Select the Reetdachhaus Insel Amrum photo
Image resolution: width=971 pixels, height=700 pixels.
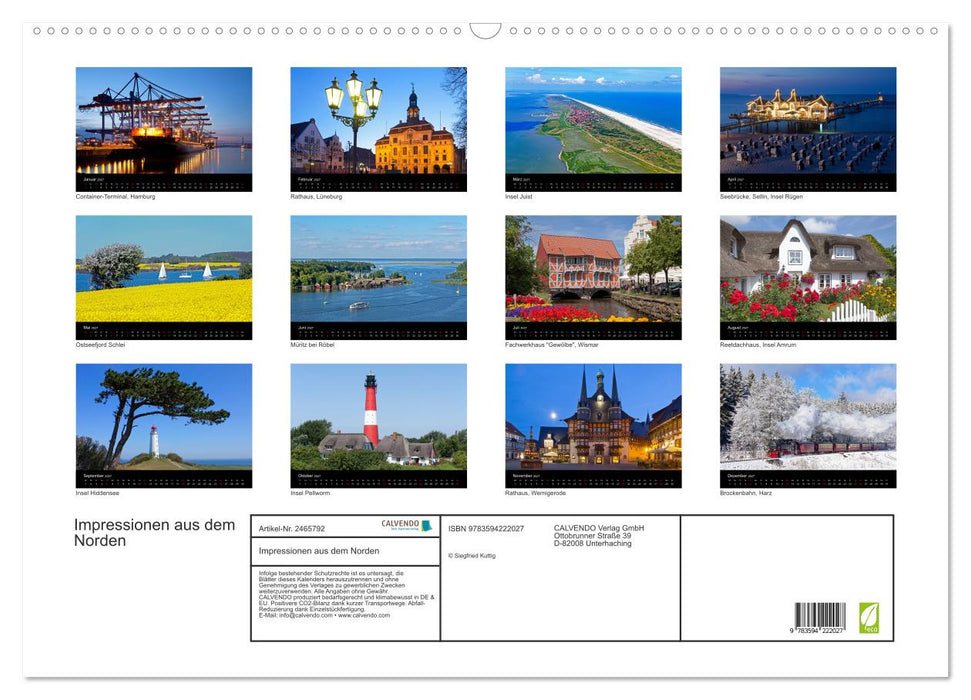click(x=808, y=268)
